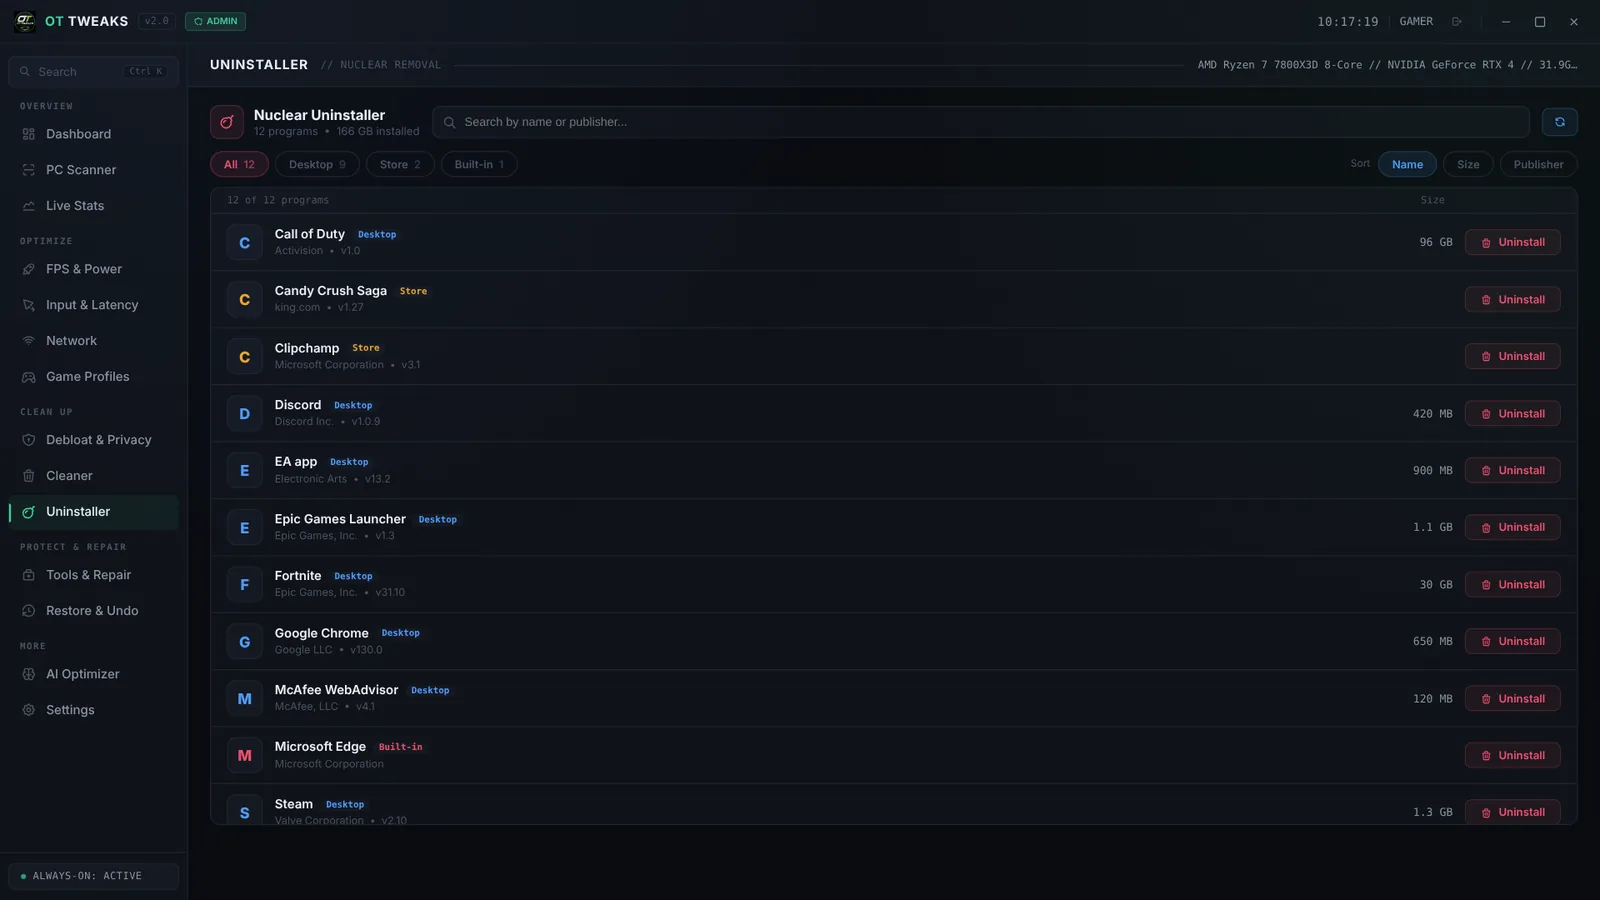Click the refresh programs list icon
Image resolution: width=1600 pixels, height=900 pixels.
tap(1559, 122)
